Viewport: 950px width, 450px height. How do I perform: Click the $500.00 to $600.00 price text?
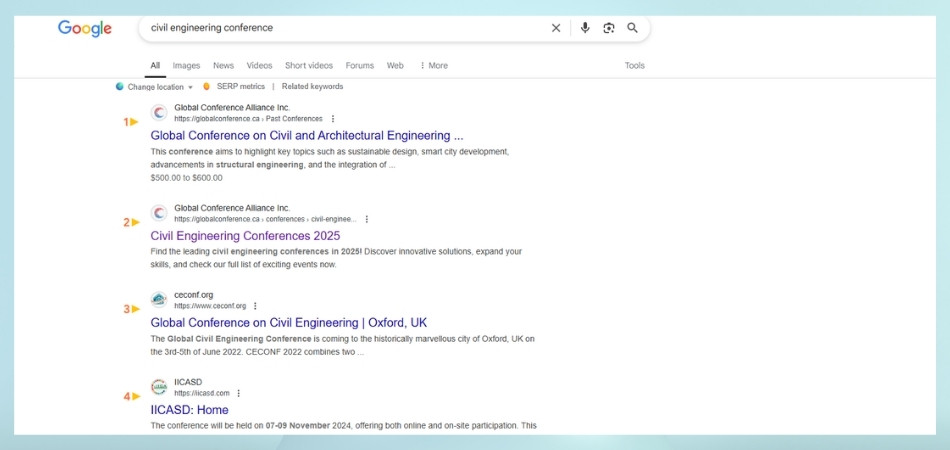pyautogui.click(x=186, y=178)
